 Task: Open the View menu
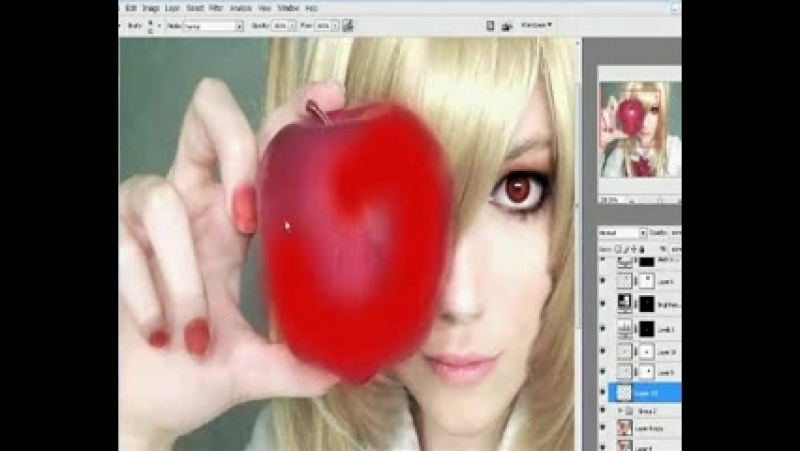265,8
